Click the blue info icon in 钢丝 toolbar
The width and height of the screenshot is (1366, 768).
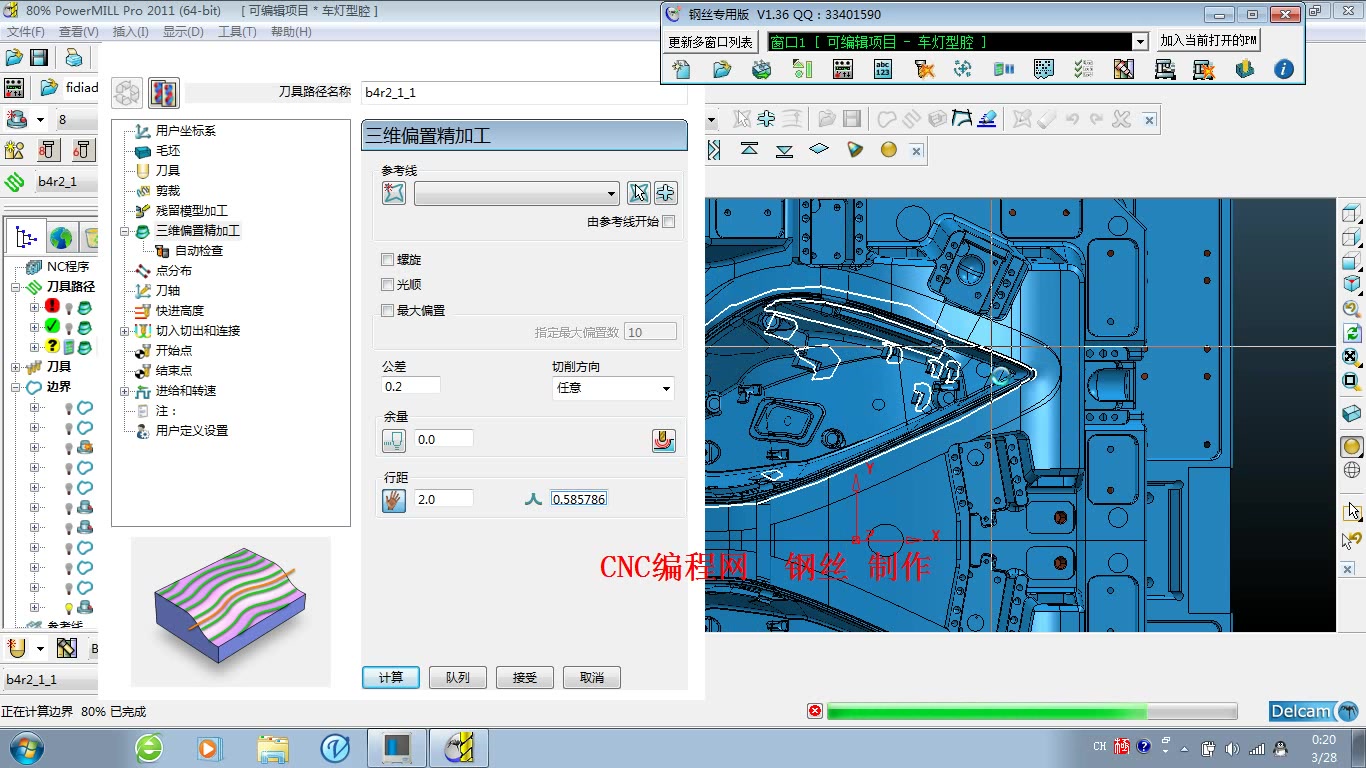(1284, 69)
